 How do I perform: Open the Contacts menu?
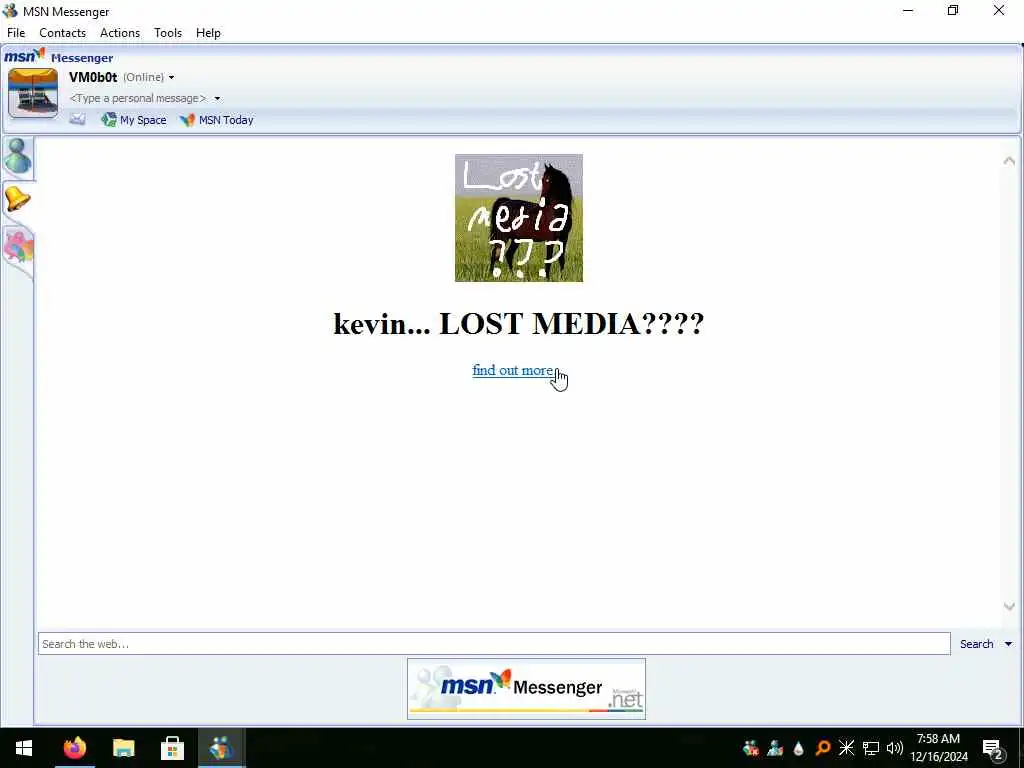[x=63, y=33]
